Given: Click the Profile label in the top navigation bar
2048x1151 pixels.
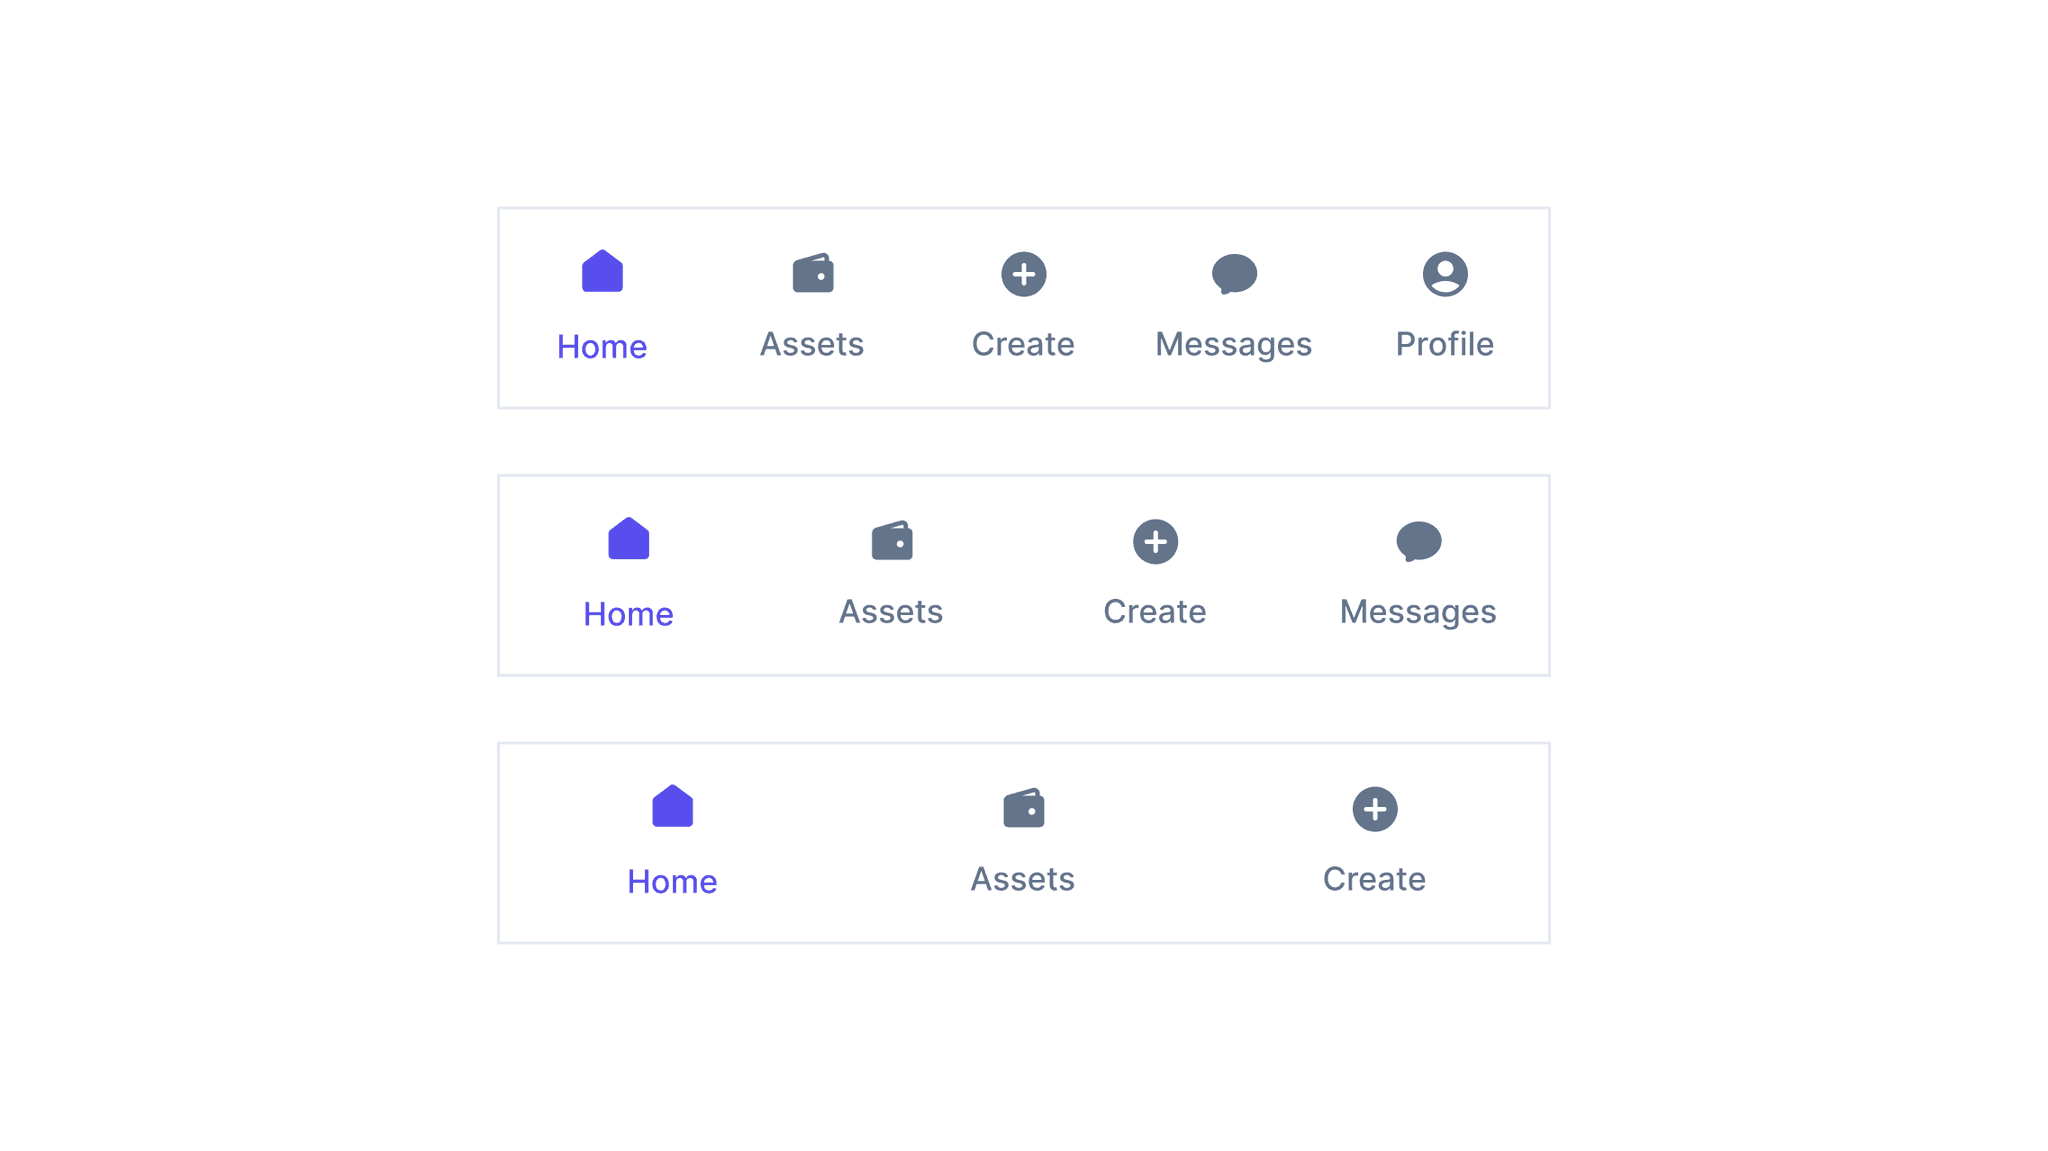Looking at the screenshot, I should (1444, 344).
